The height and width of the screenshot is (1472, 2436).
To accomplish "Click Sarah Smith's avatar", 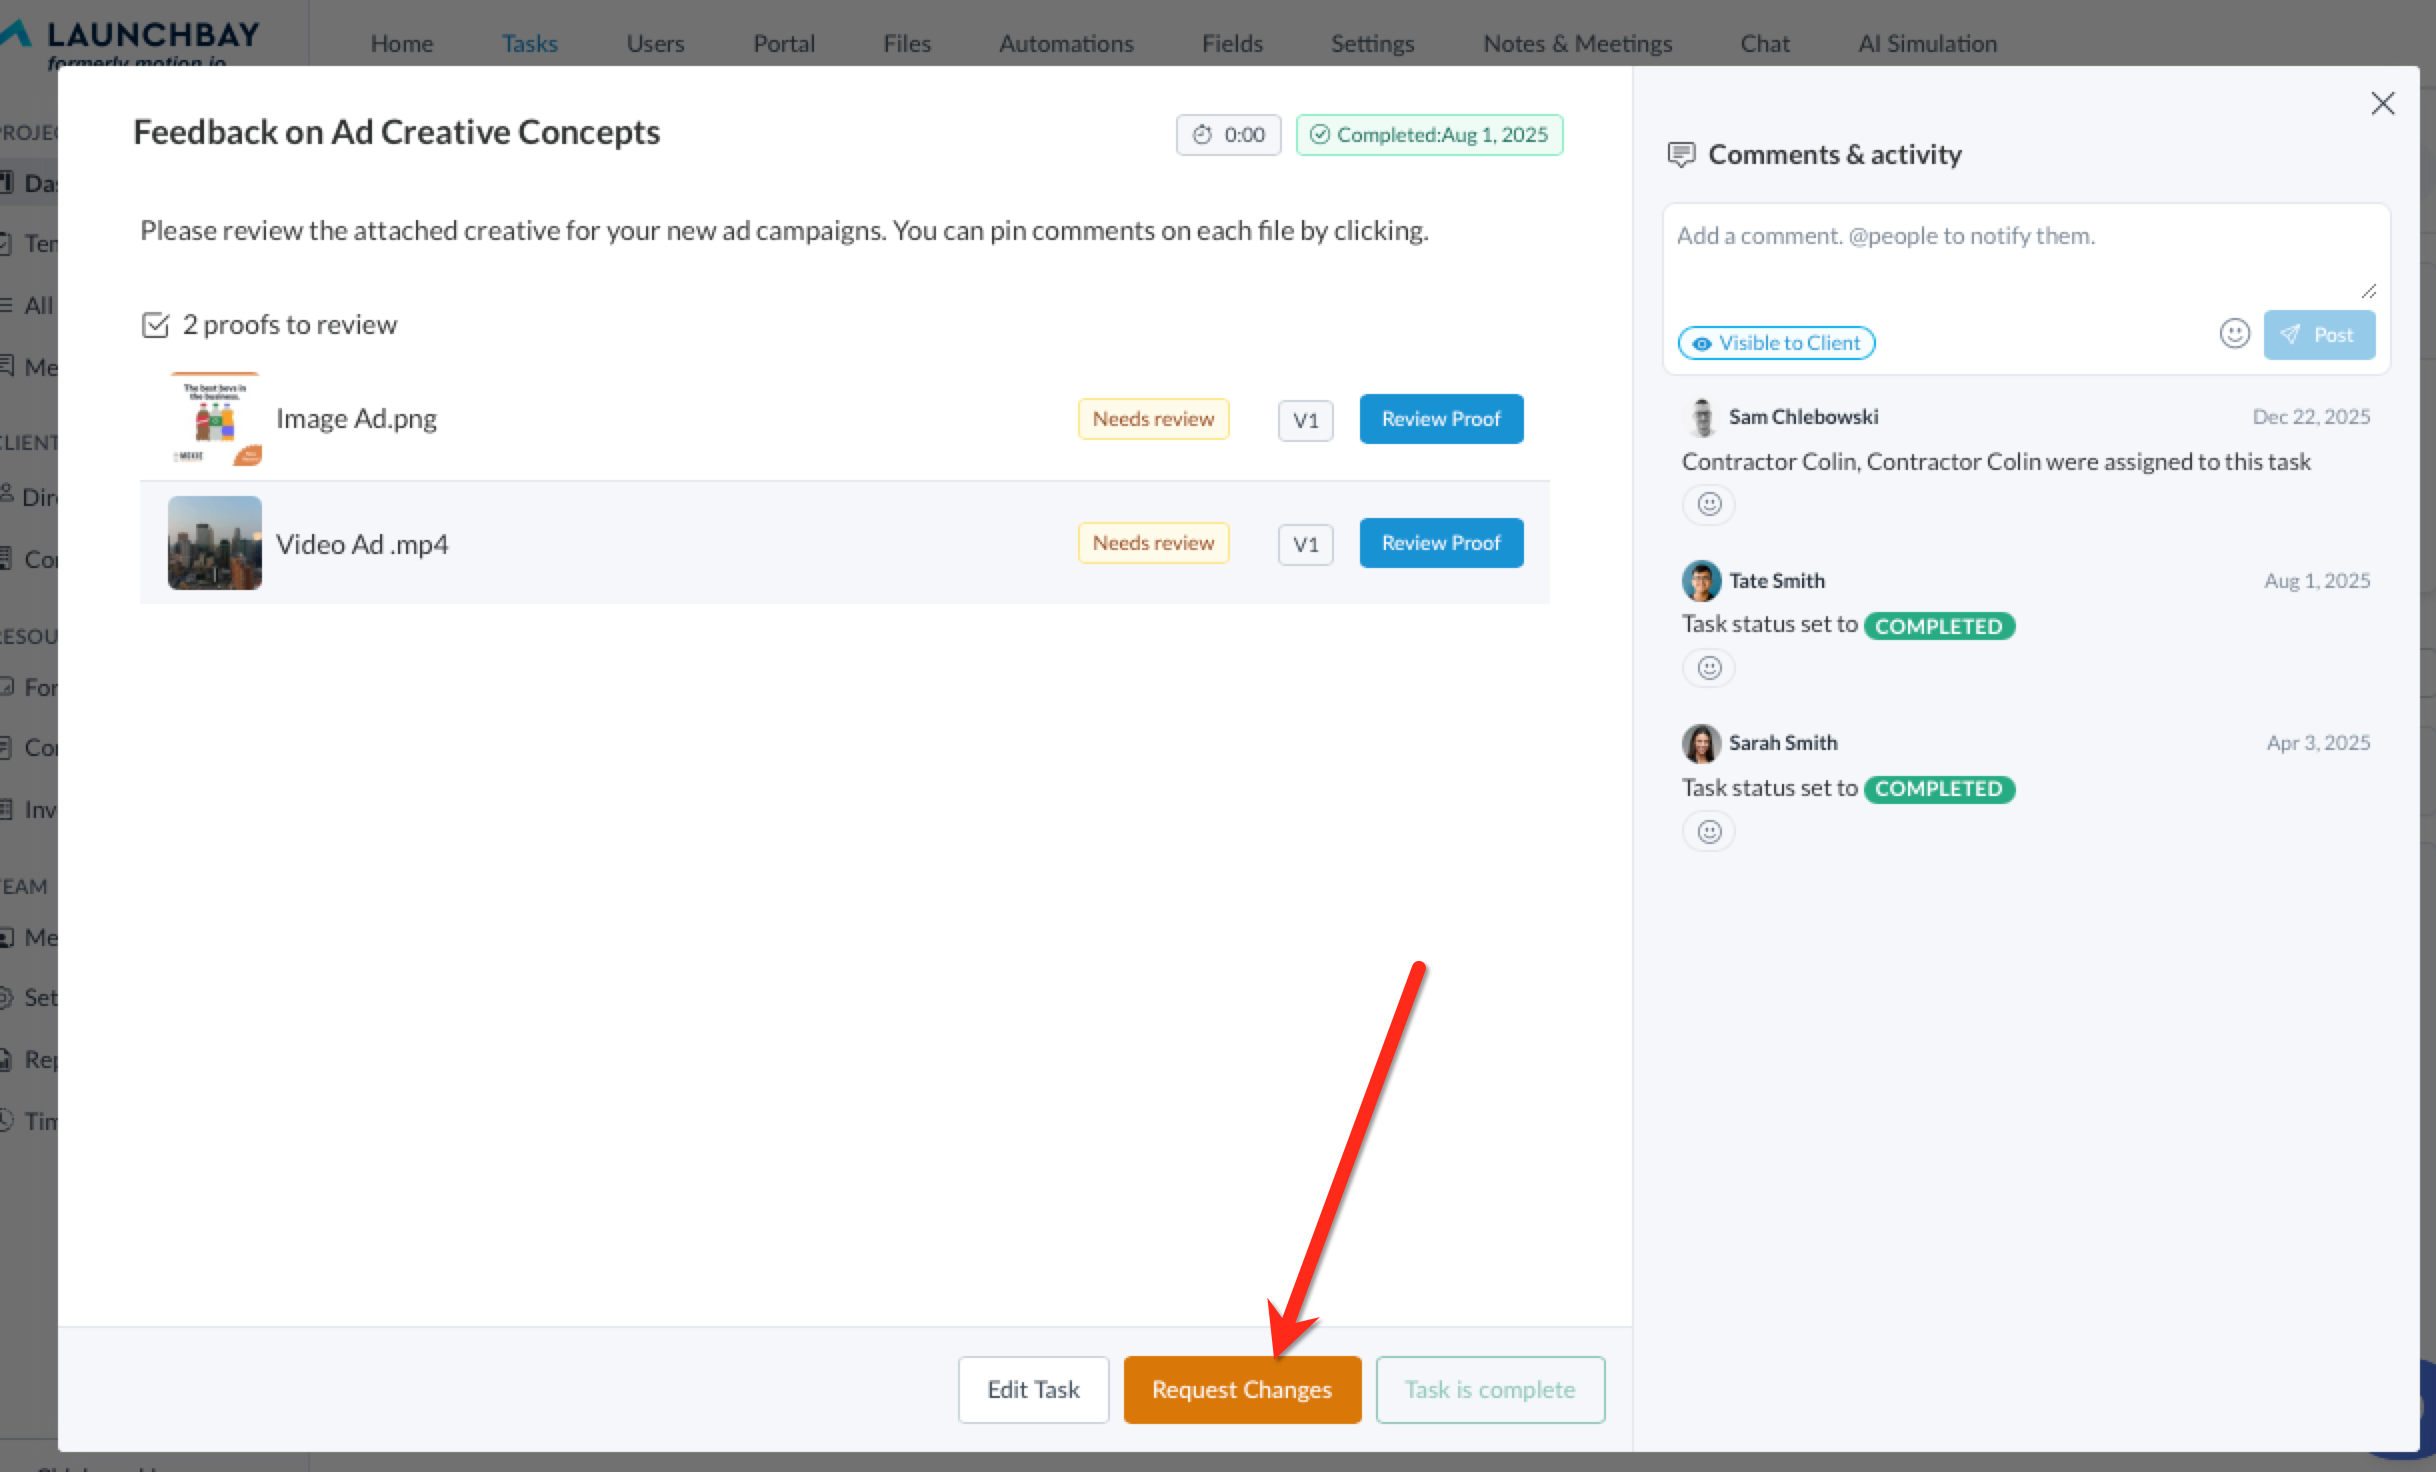I will tap(1700, 743).
